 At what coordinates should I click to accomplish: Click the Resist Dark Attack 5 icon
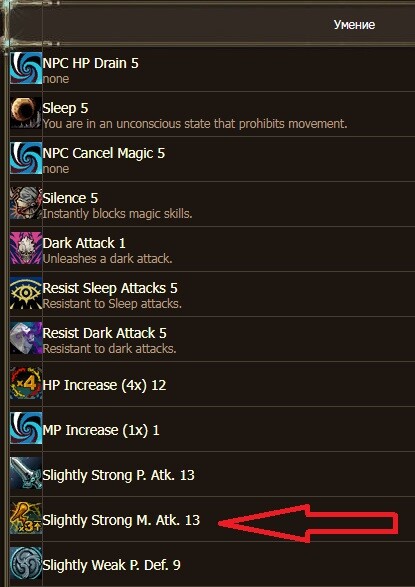point(26,338)
